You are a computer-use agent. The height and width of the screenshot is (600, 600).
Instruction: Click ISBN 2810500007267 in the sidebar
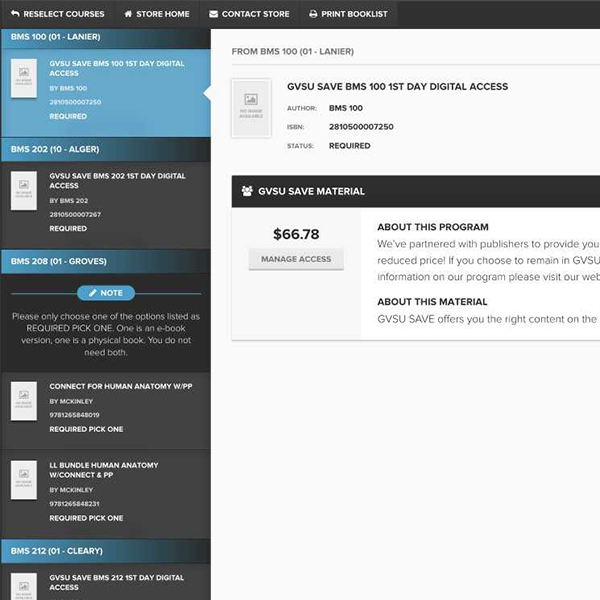click(x=75, y=215)
